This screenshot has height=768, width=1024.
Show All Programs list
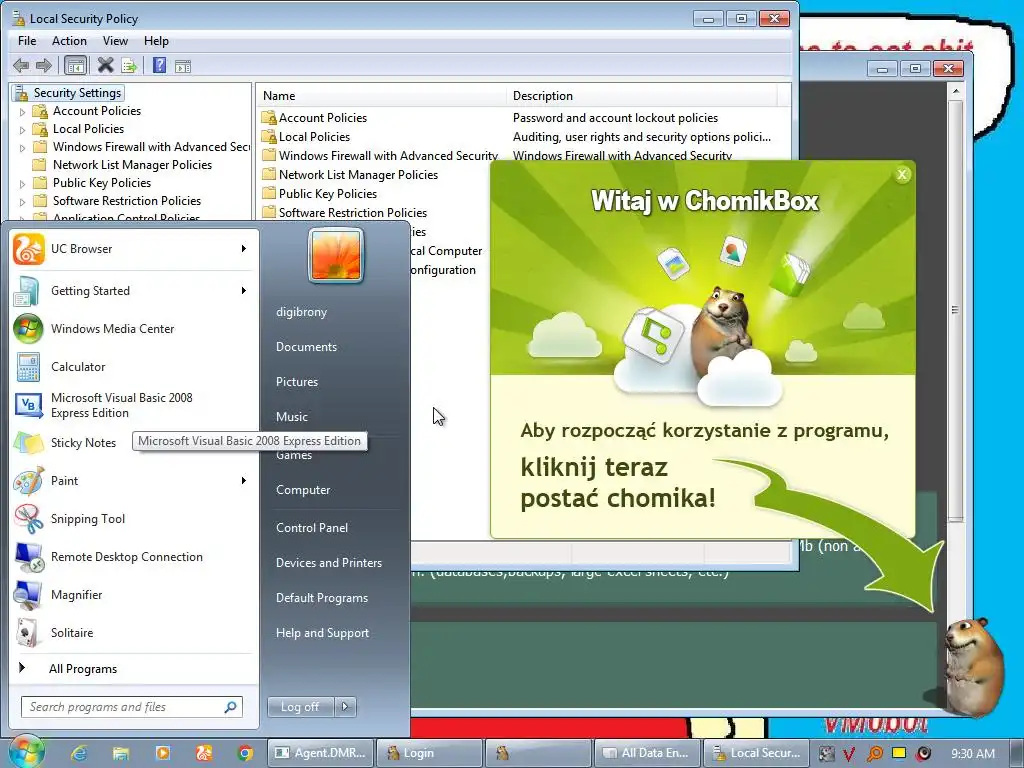tap(83, 669)
